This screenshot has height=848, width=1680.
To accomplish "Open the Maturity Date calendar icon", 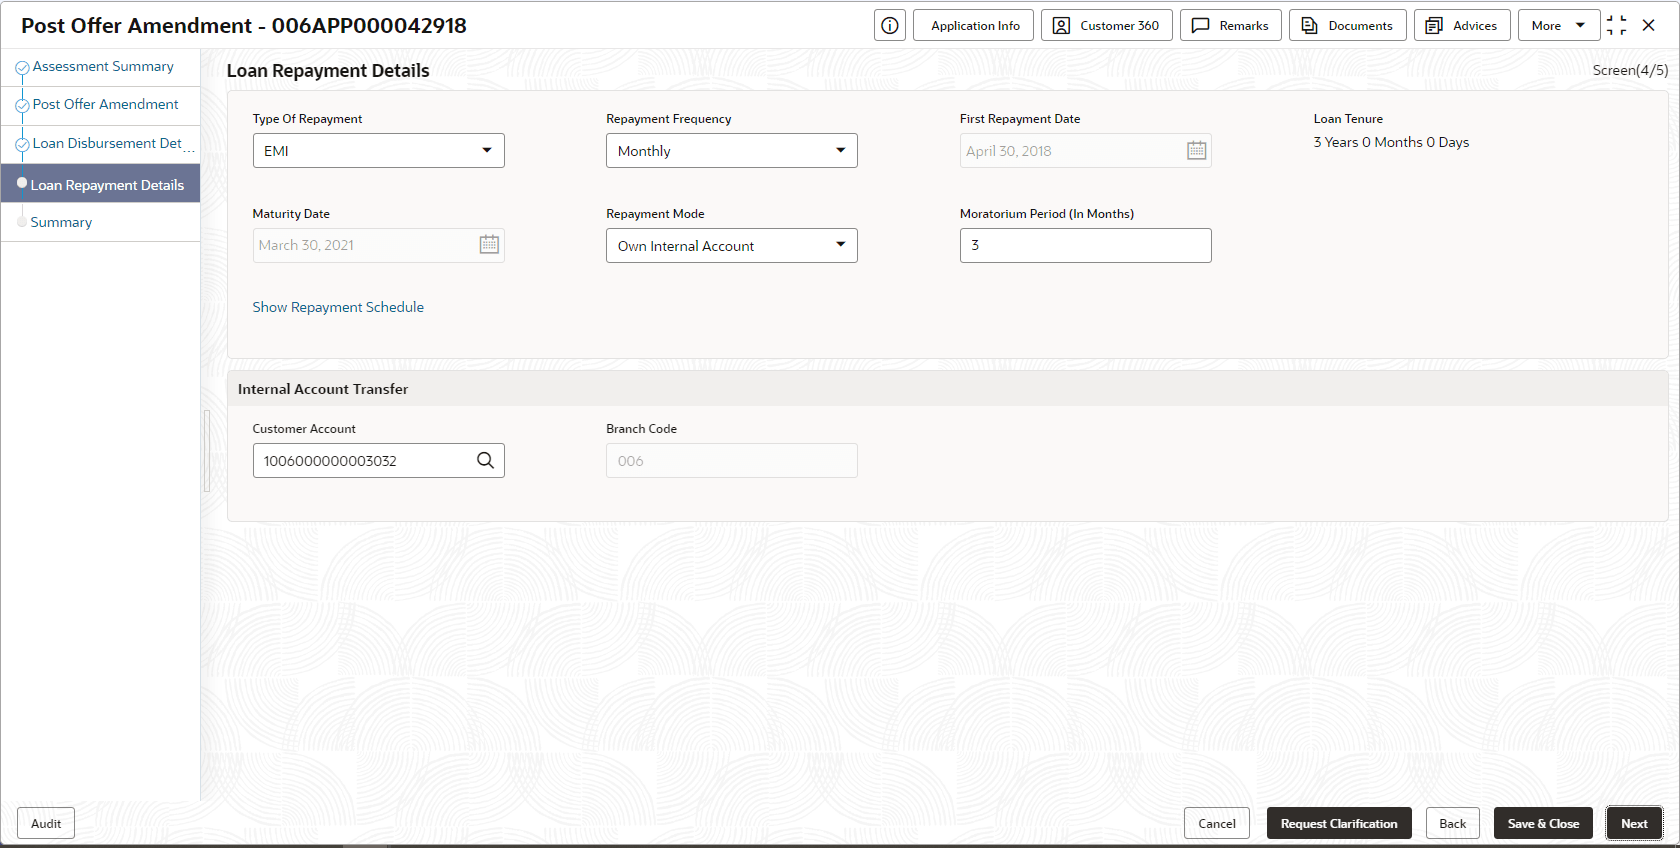I will pyautogui.click(x=489, y=245).
